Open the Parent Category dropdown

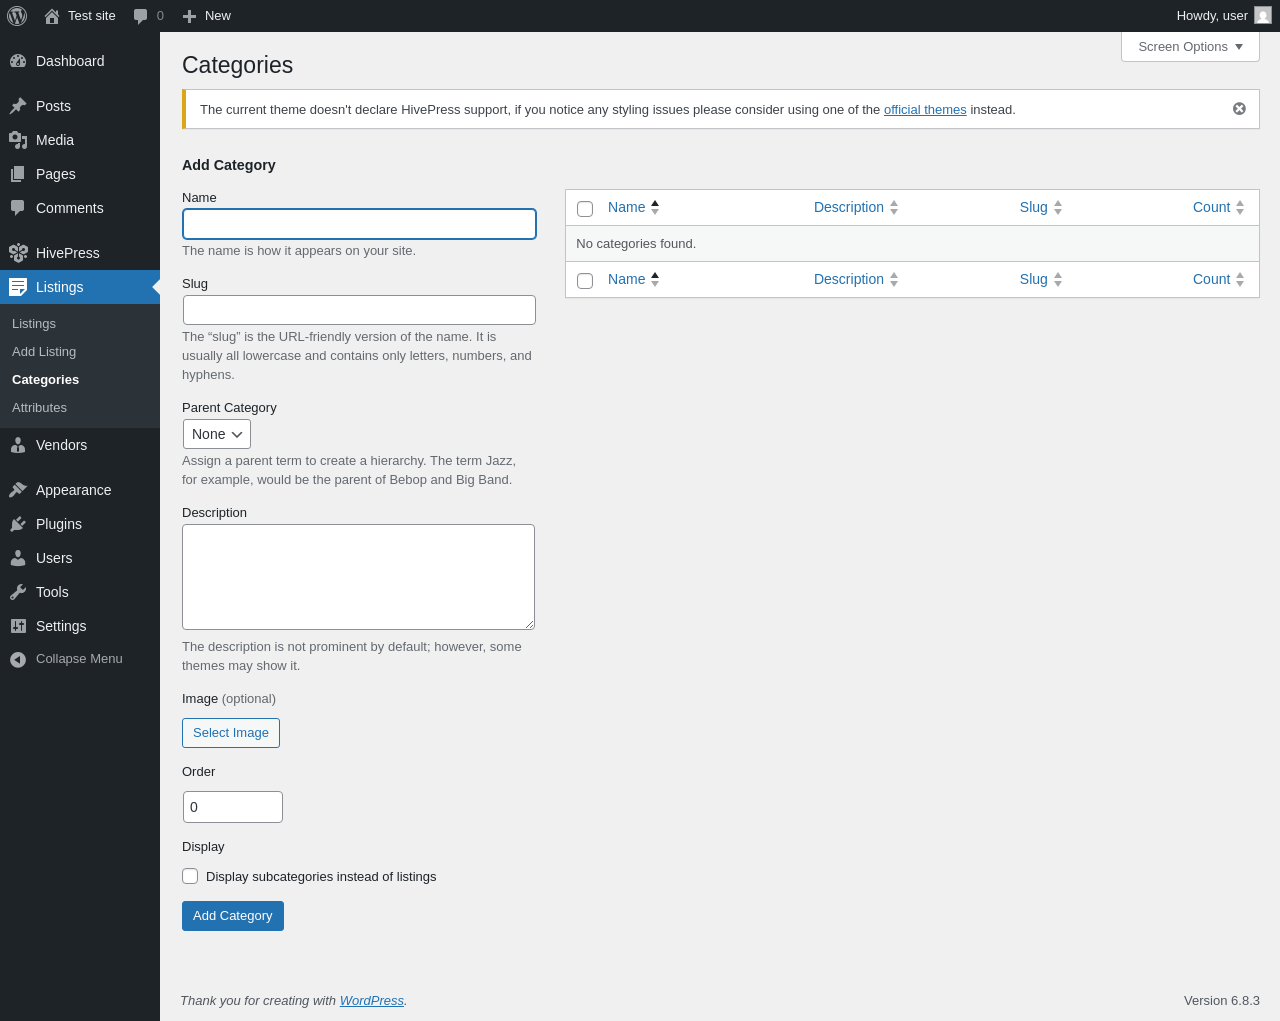[217, 434]
